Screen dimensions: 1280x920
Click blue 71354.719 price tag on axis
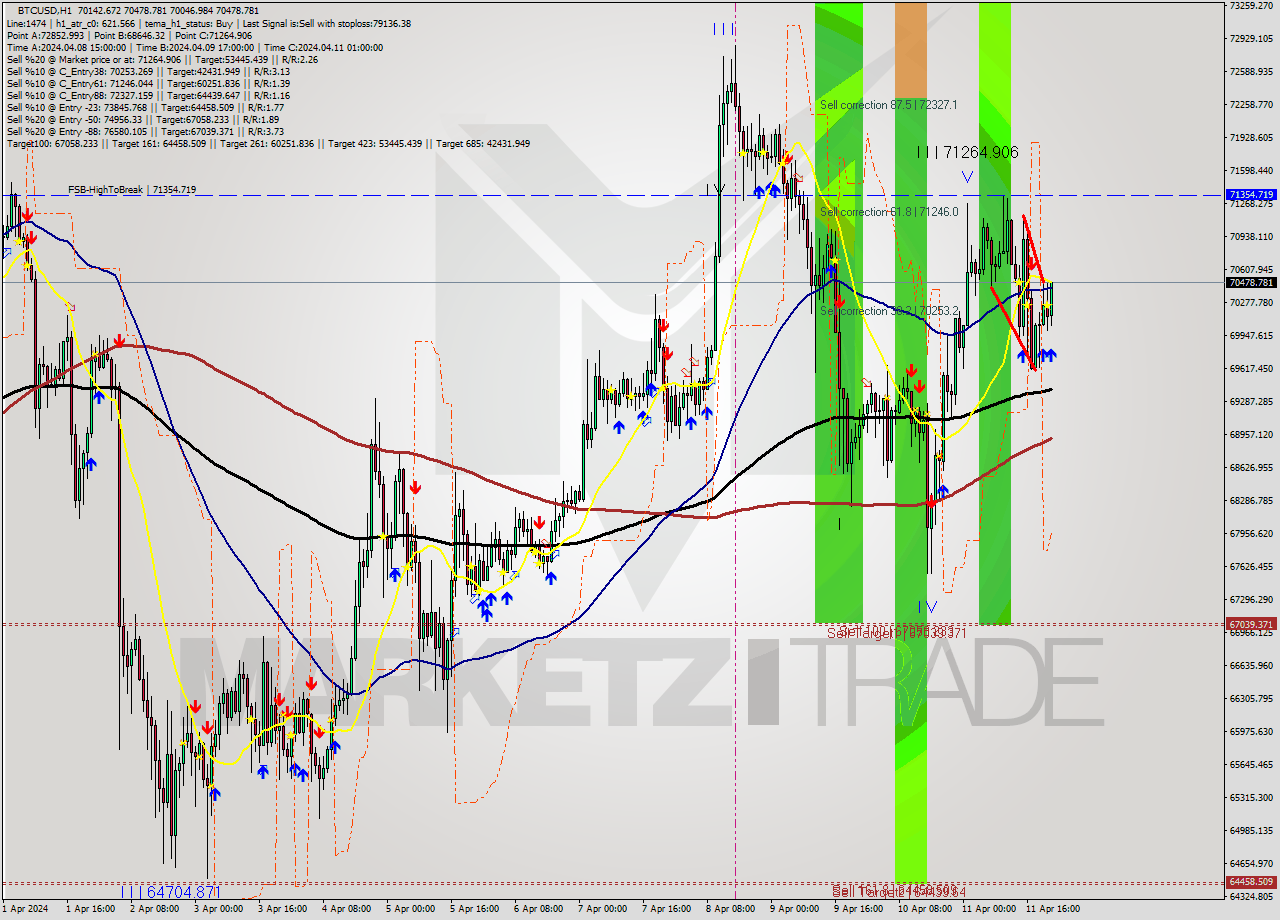point(1251,195)
